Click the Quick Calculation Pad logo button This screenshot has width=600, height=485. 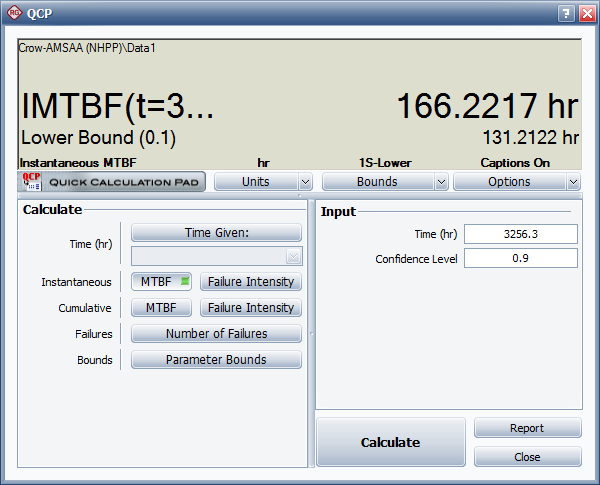click(112, 181)
